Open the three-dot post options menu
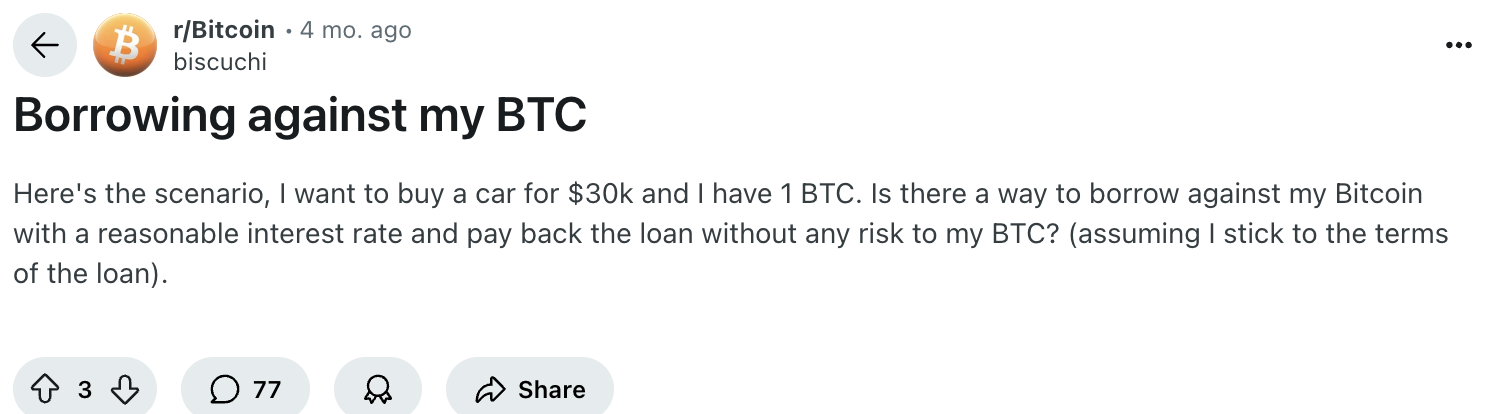This screenshot has height=414, width=1501. 1458,45
